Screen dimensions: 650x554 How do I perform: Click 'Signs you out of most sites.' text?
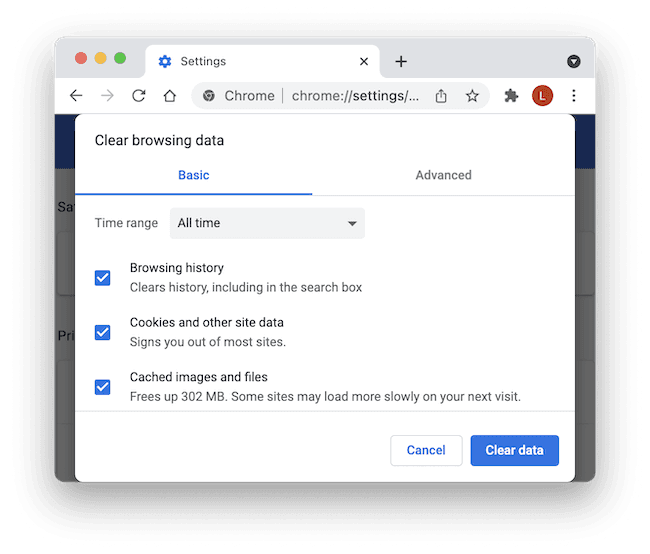[208, 342]
